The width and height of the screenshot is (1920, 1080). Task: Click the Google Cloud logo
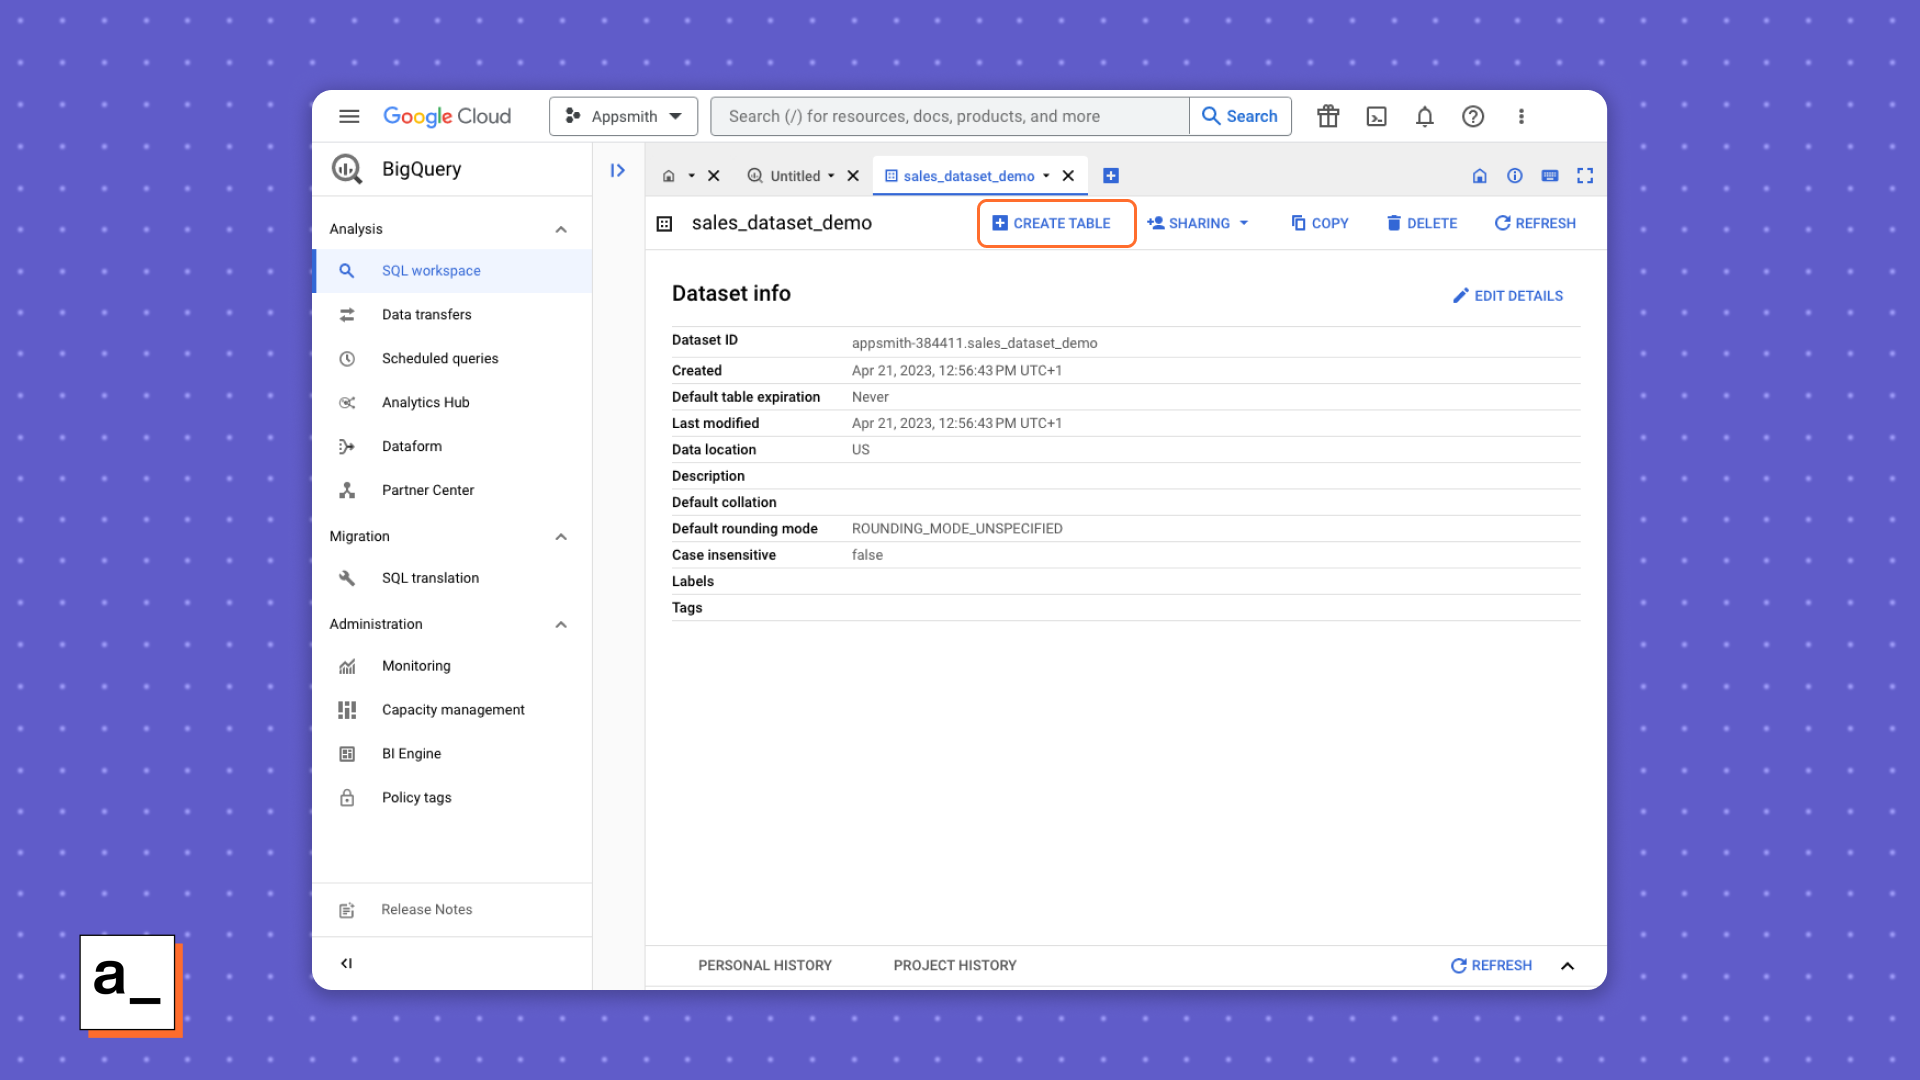tap(447, 116)
